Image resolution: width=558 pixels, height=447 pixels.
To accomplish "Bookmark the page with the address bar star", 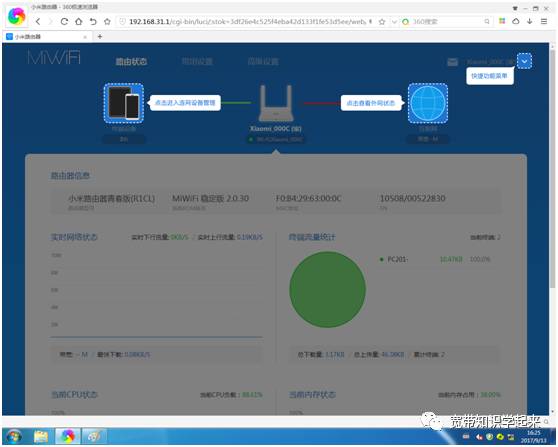I will pos(382,22).
